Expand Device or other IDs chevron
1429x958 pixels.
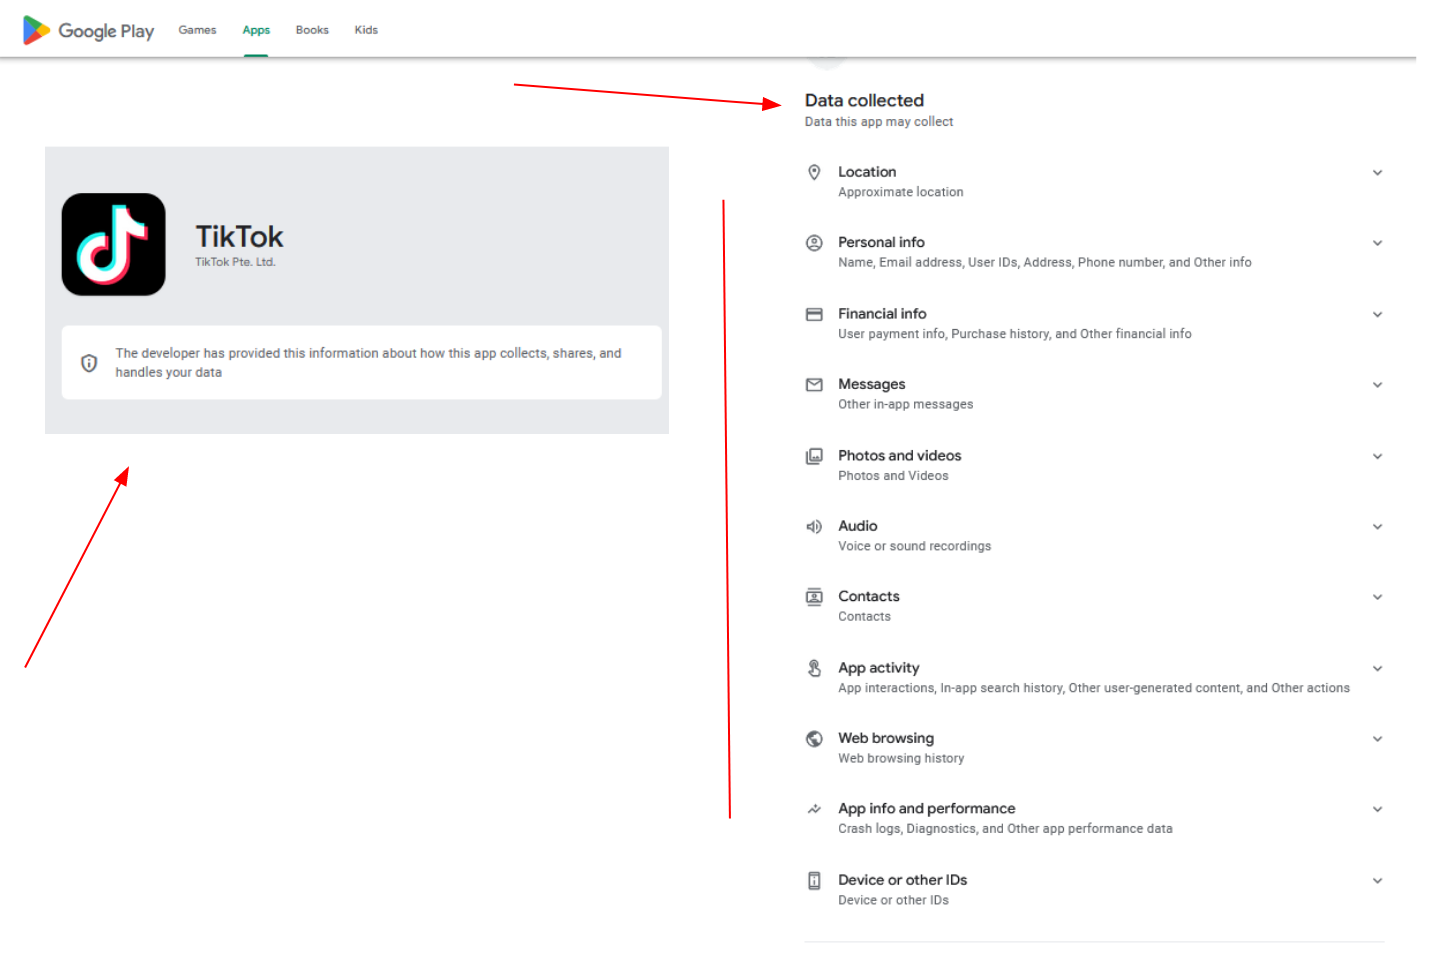tap(1377, 881)
